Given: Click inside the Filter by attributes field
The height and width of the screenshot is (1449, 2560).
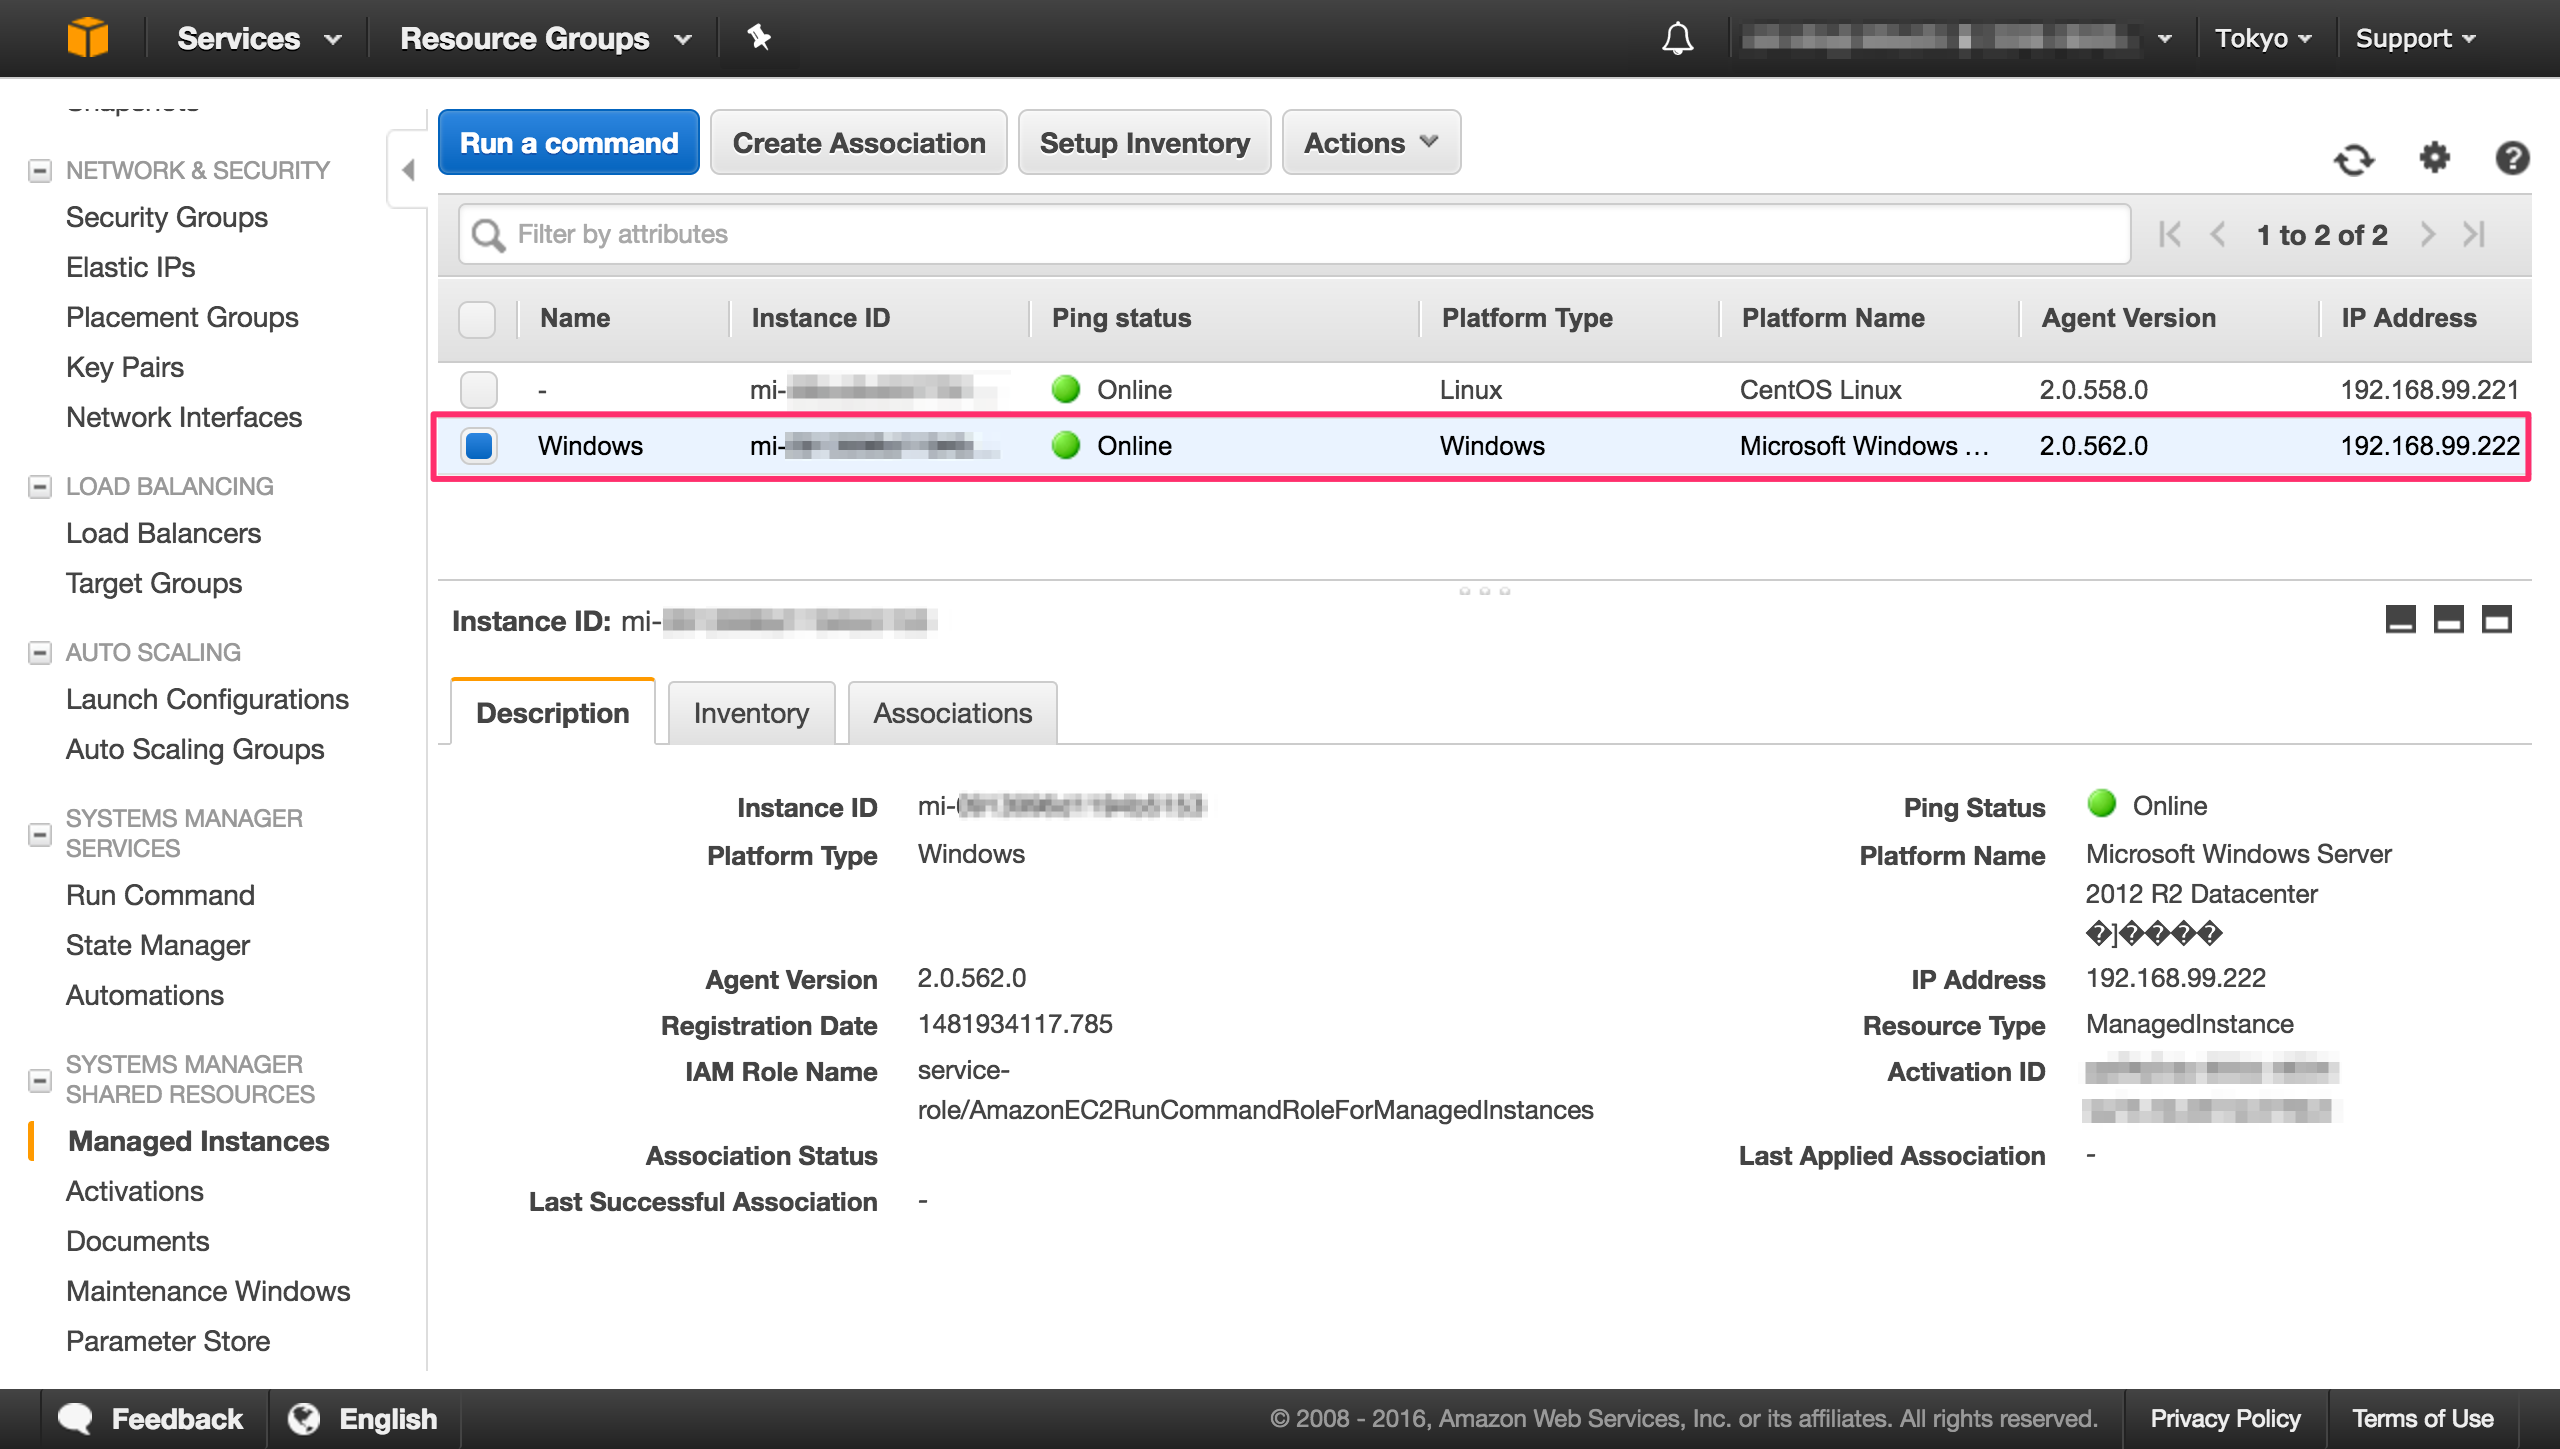Looking at the screenshot, I should pyautogui.click(x=900, y=234).
